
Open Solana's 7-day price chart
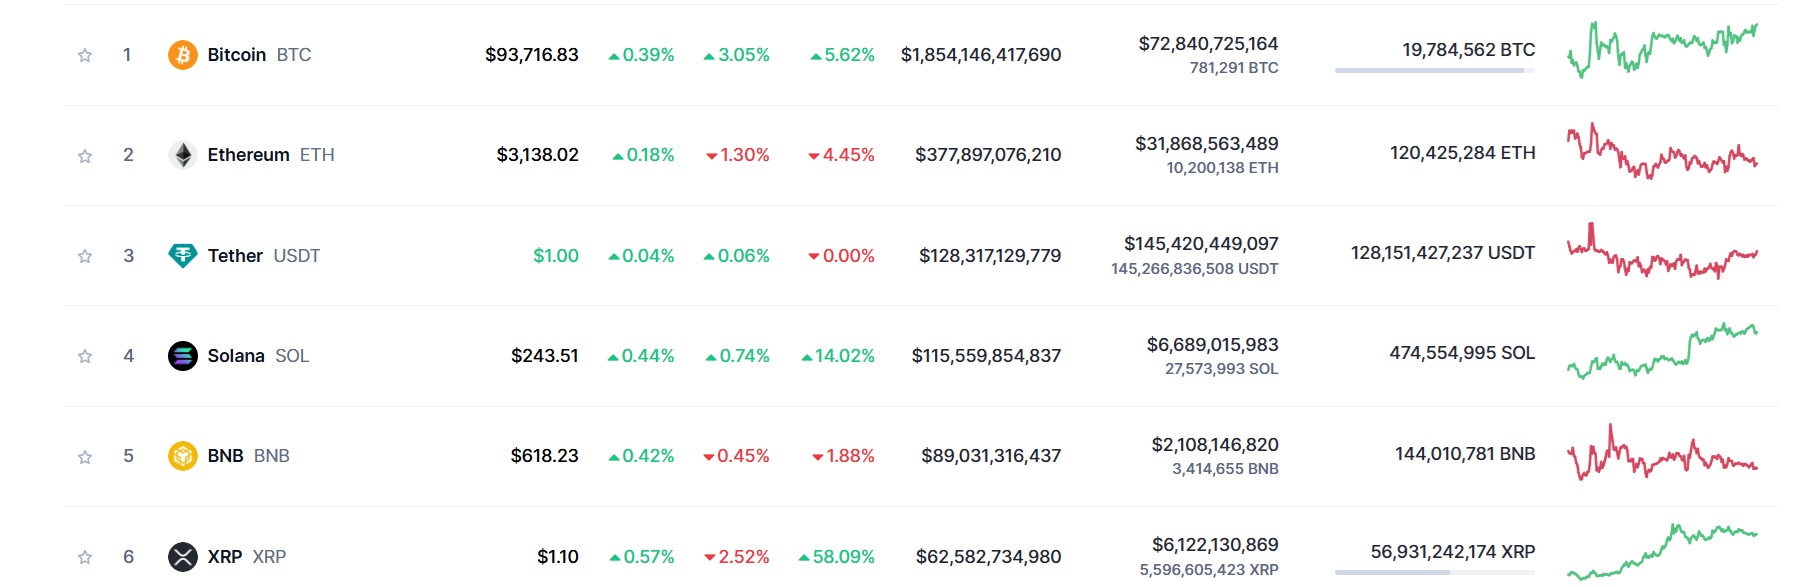pos(1662,351)
